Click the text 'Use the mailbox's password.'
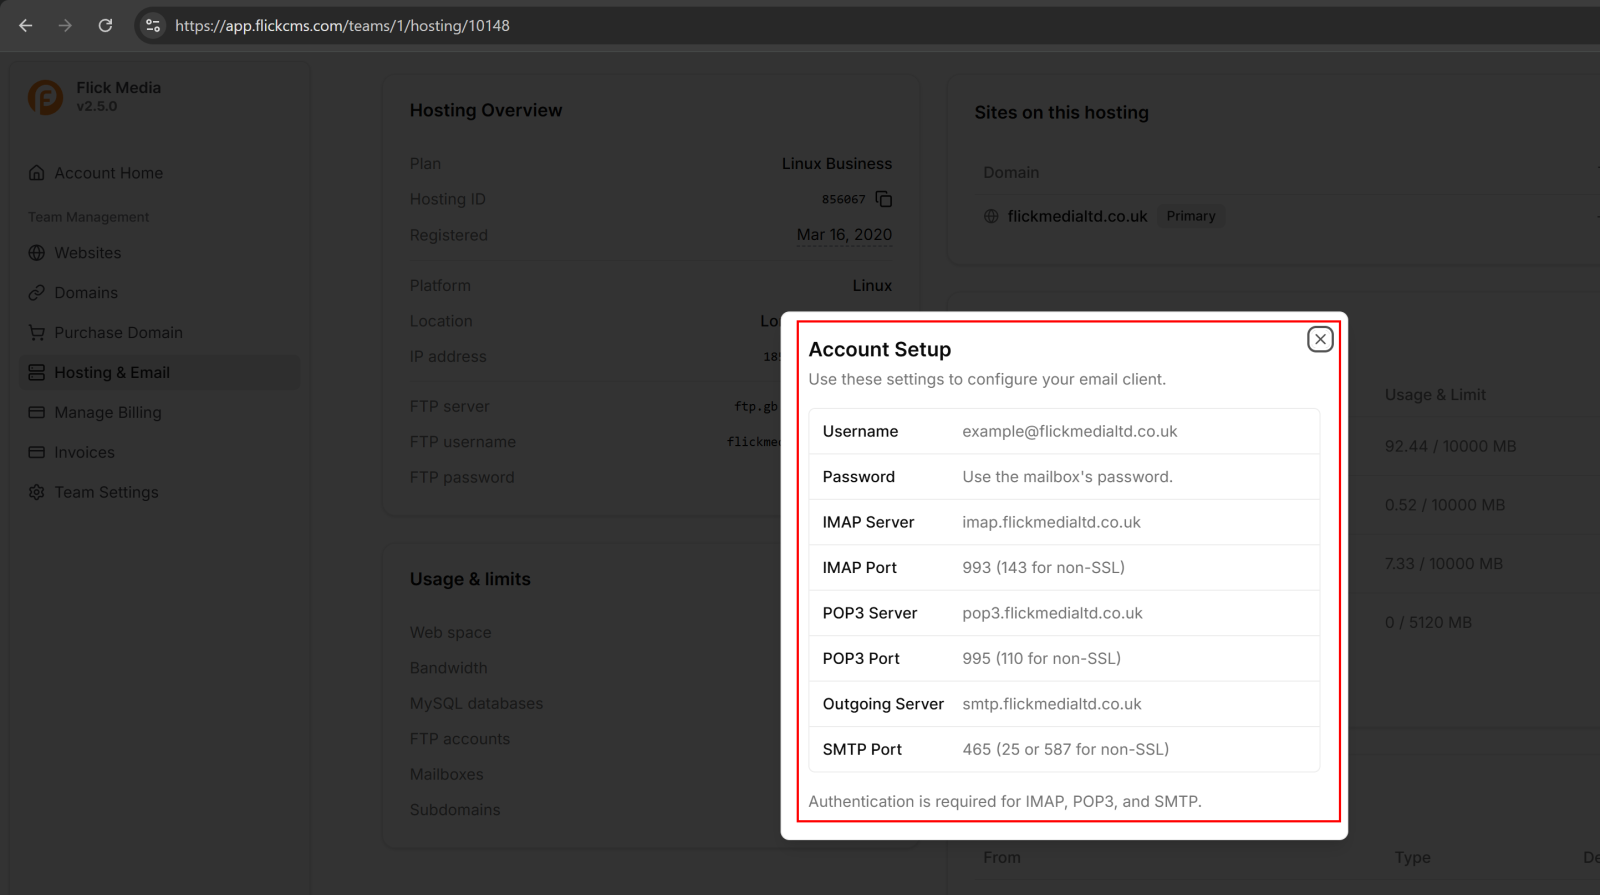This screenshot has height=895, width=1600. point(1067,477)
